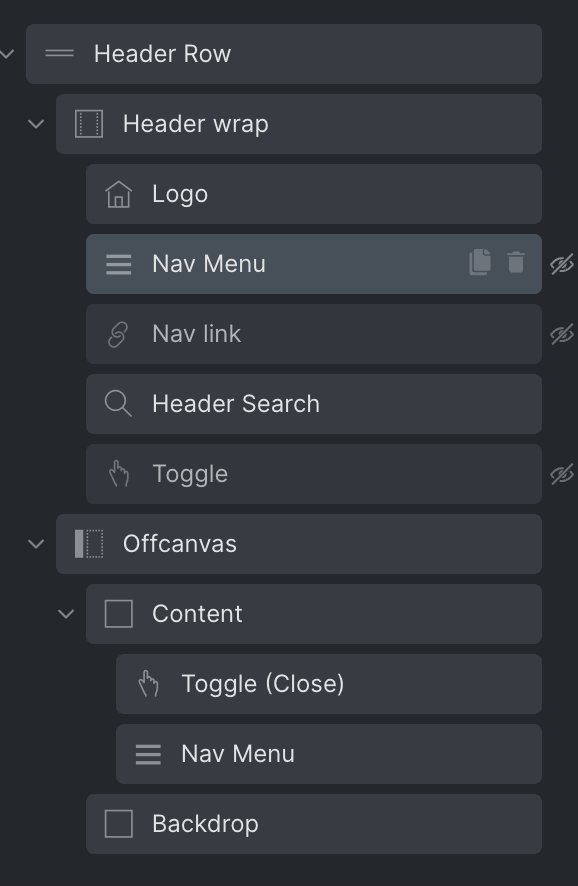Collapse the Content element chevron
The image size is (578, 886).
click(66, 614)
